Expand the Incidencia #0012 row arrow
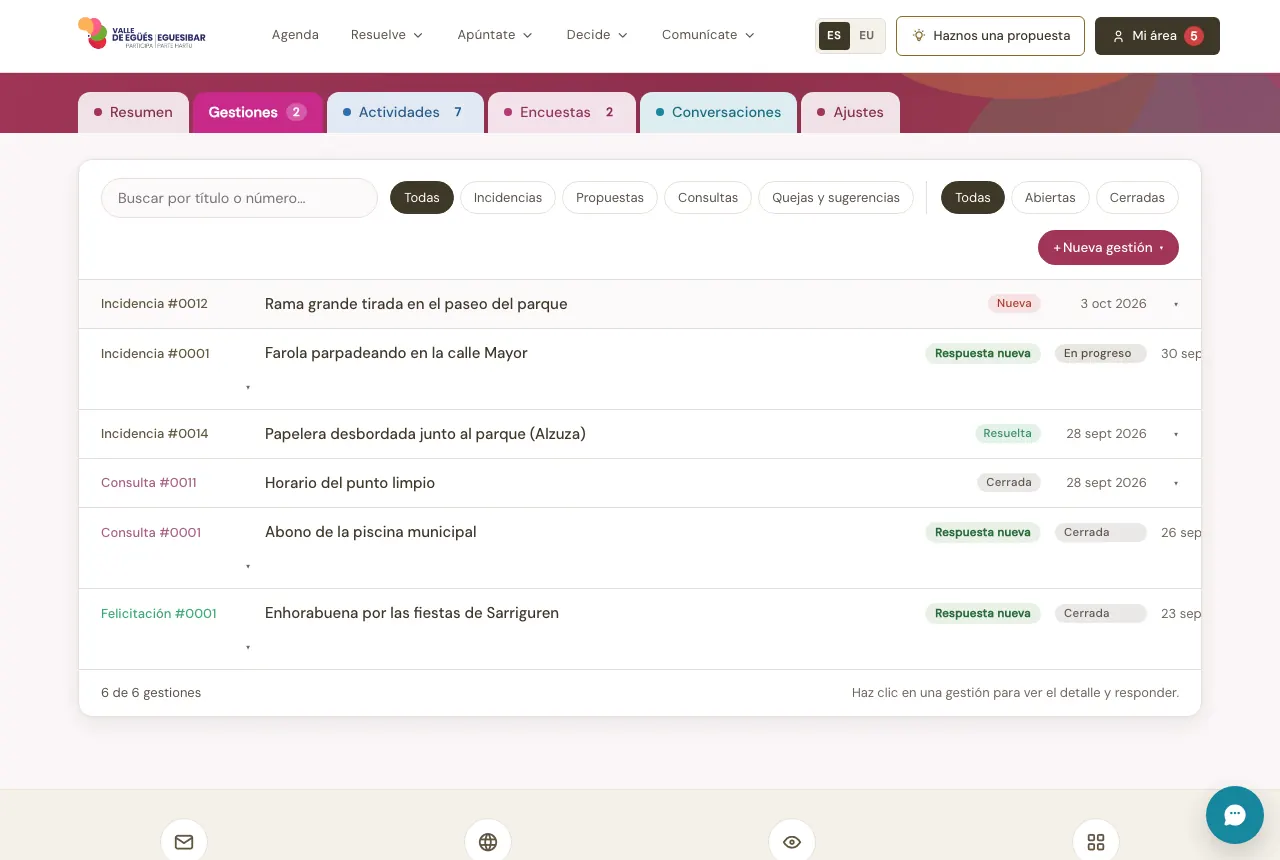 tap(1176, 304)
